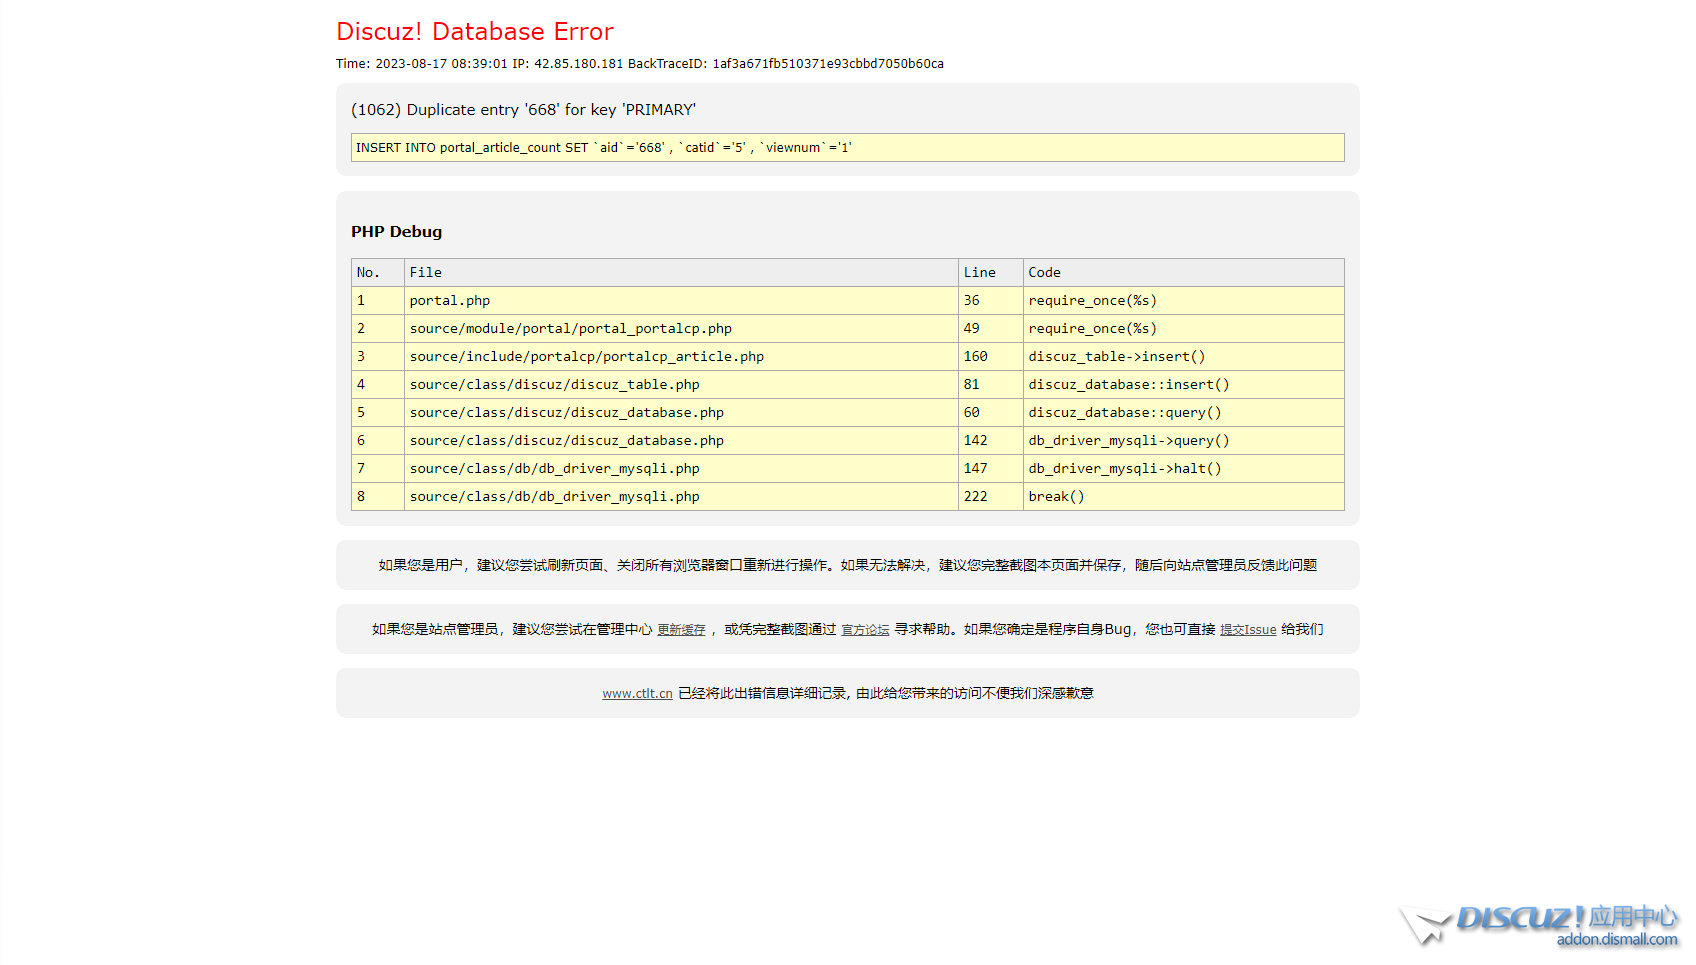Select 'db_driver_mysqli.php' cell in row 7
The height and width of the screenshot is (965, 1696).
click(681, 469)
